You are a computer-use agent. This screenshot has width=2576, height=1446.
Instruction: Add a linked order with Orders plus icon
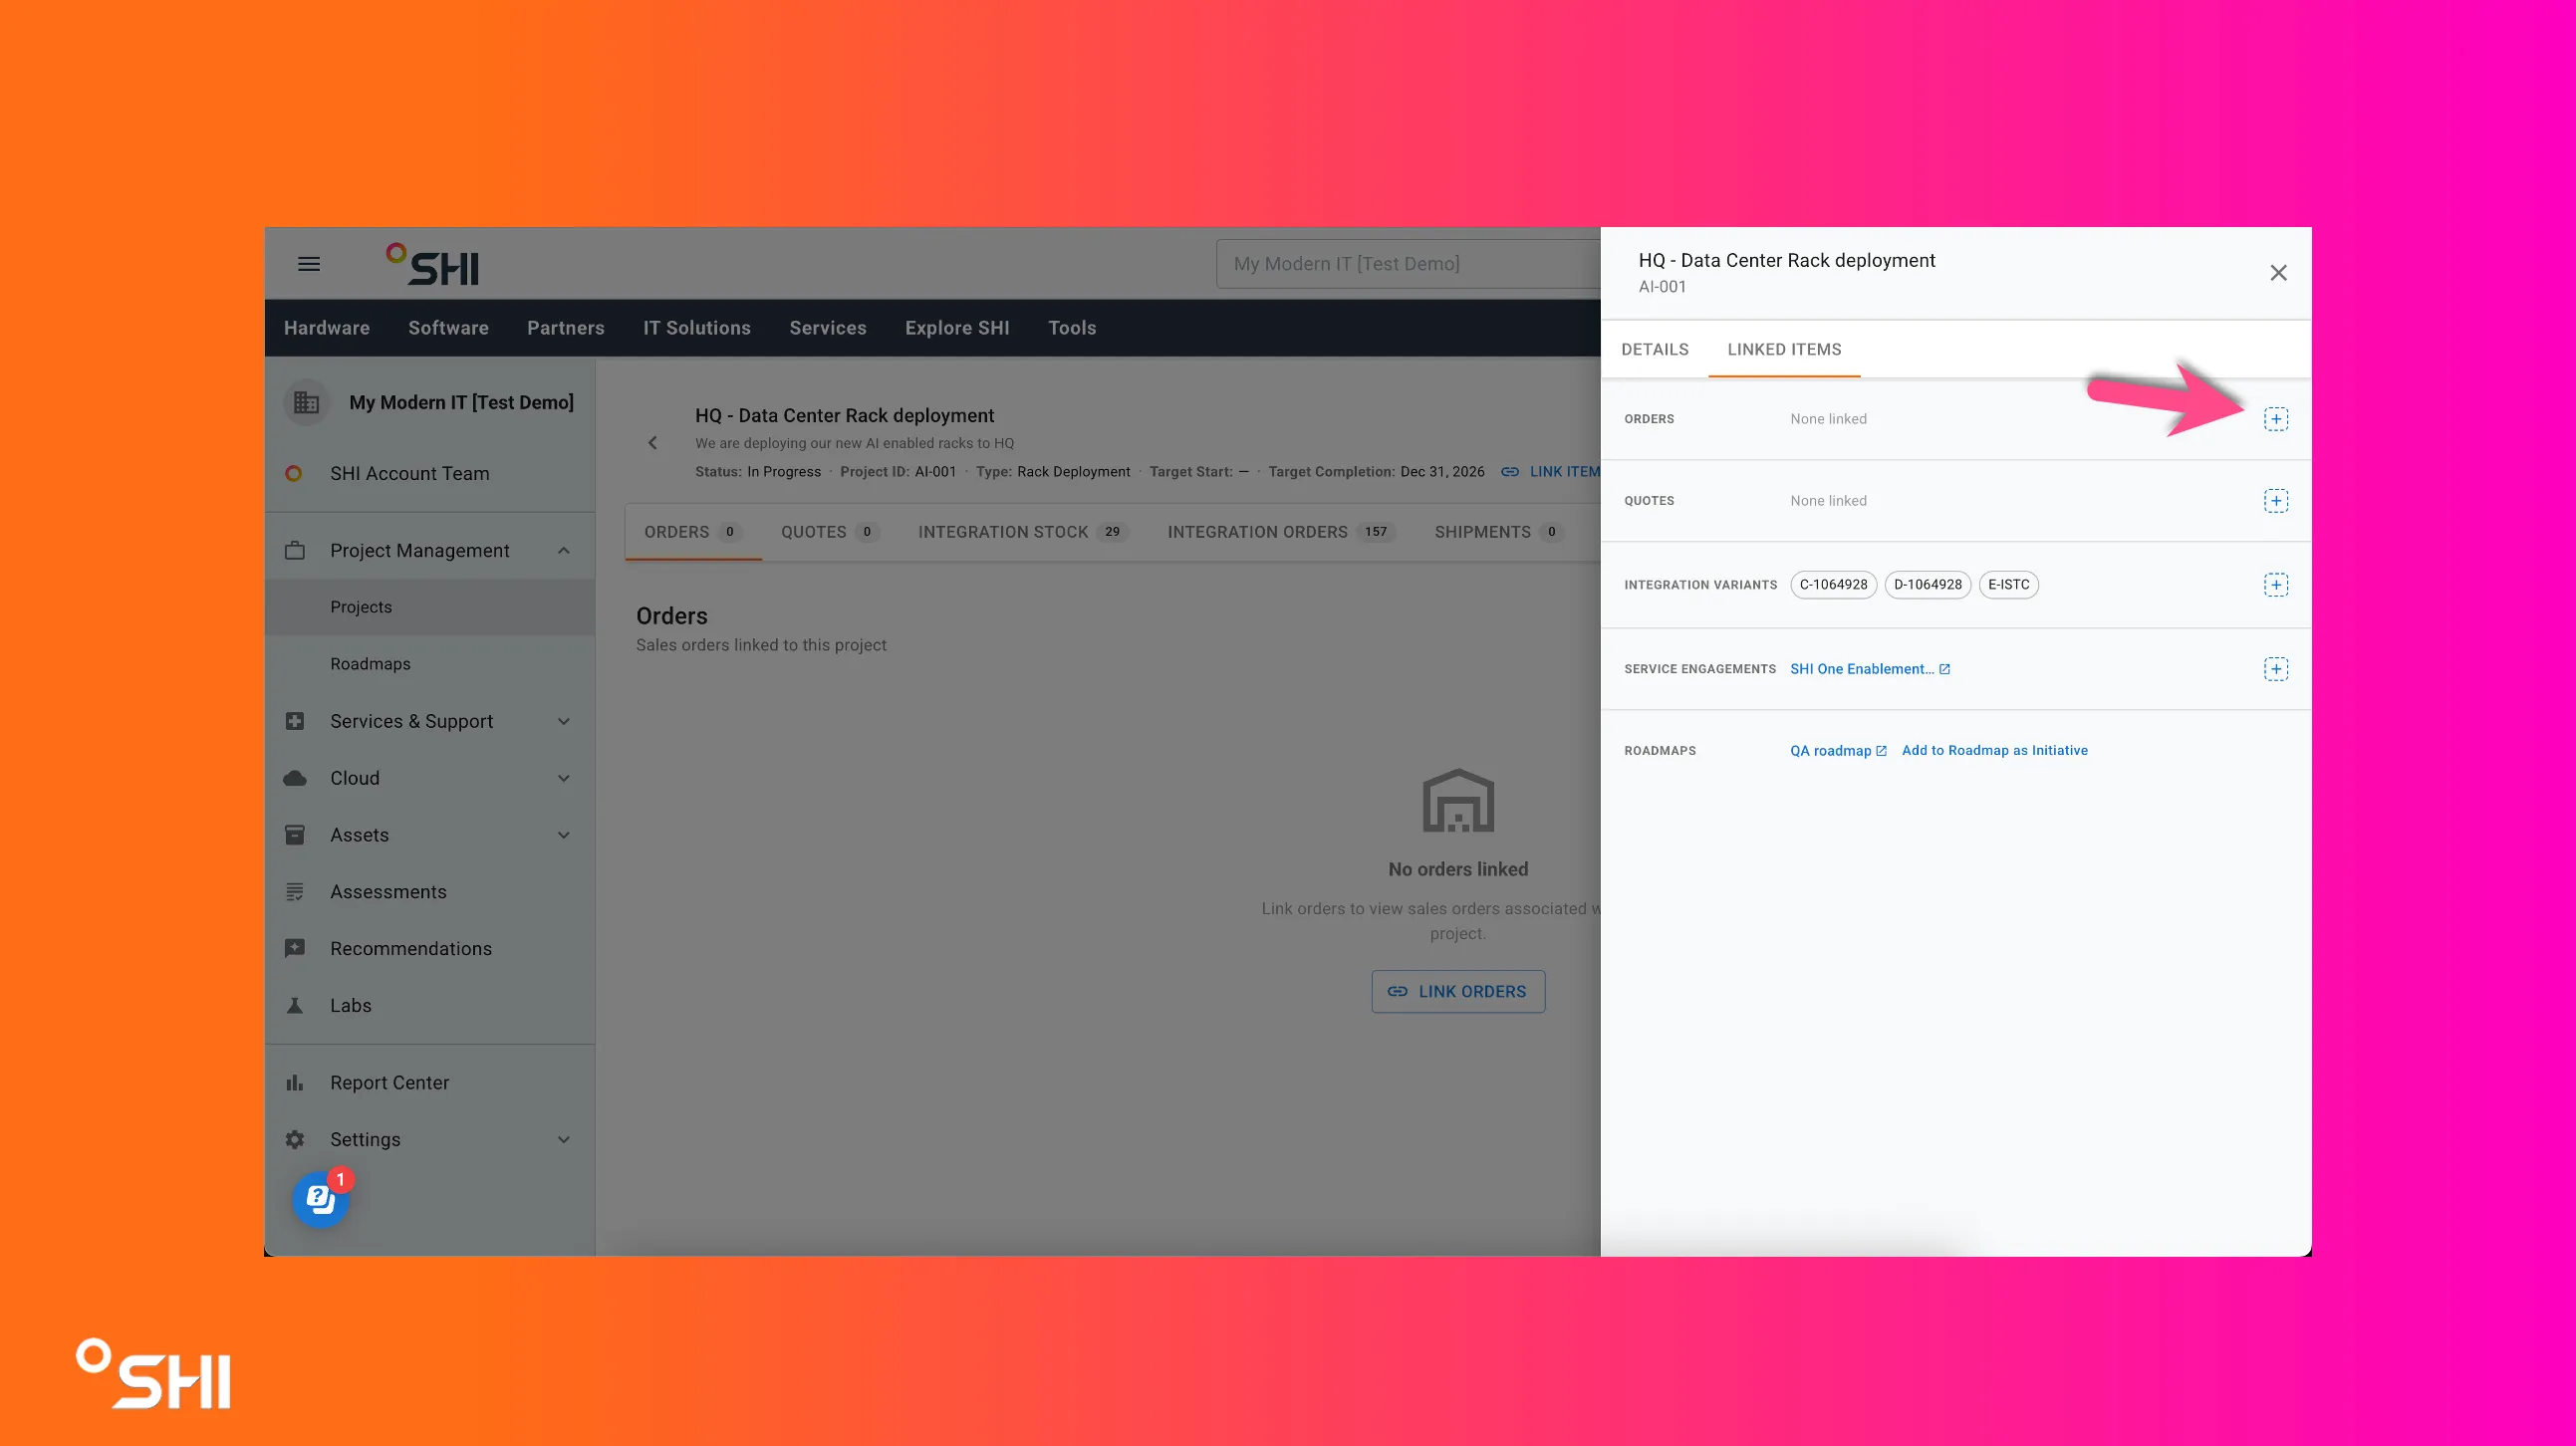tap(2275, 419)
